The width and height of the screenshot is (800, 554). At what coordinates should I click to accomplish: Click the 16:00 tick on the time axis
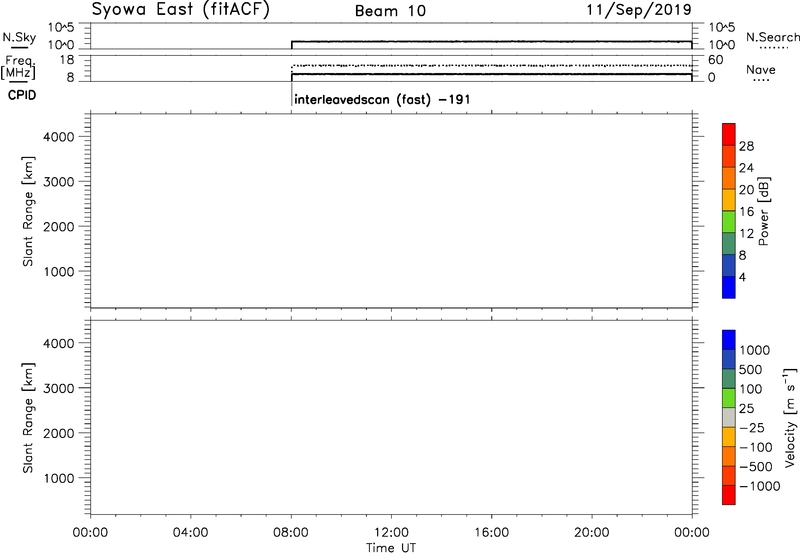(491, 531)
